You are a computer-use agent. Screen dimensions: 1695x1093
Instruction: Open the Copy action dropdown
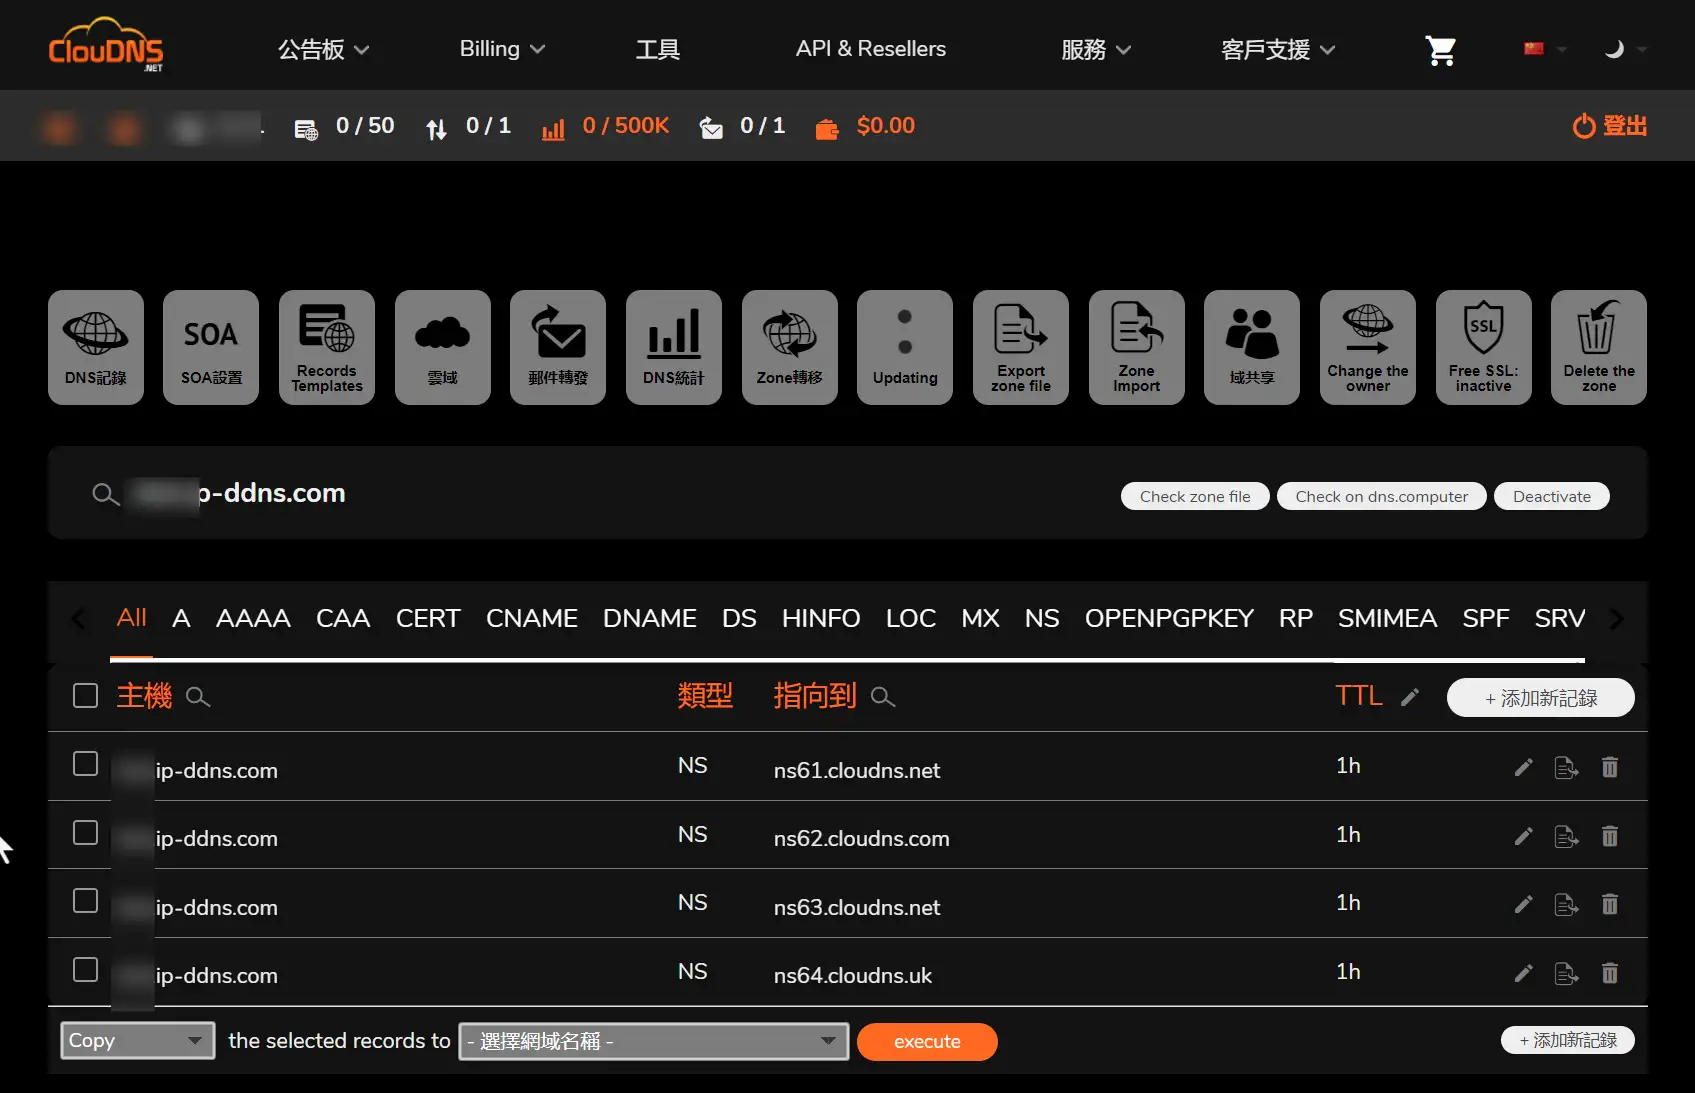137,1041
